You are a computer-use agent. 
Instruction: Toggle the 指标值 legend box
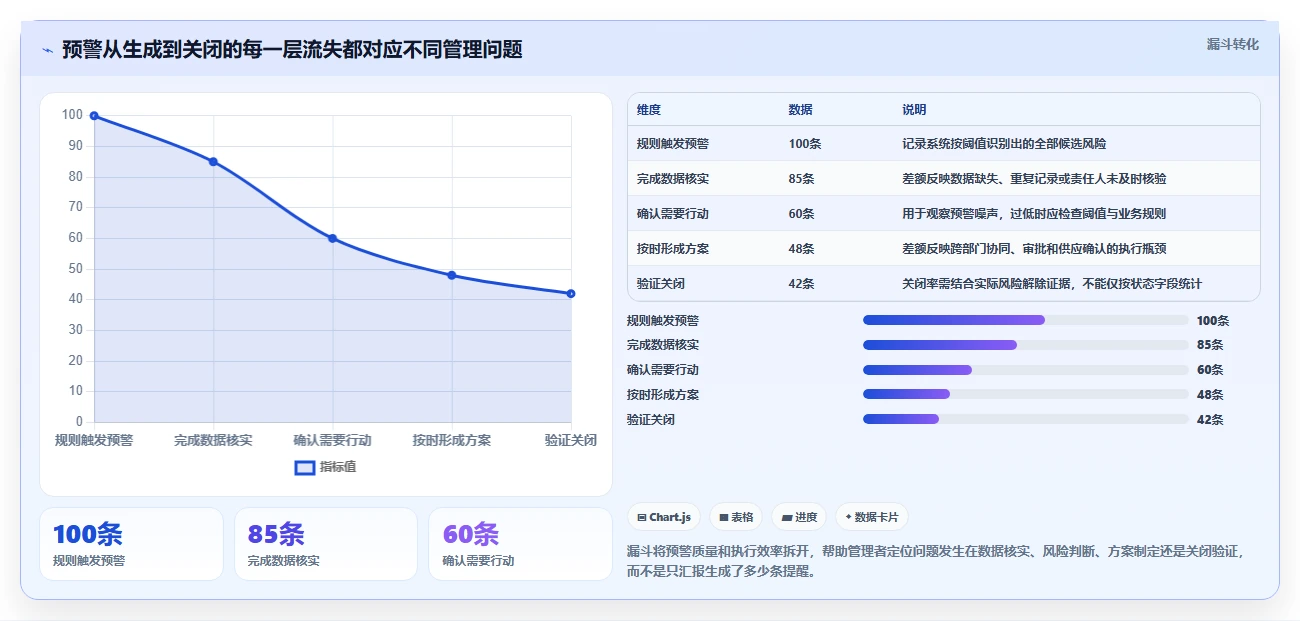point(305,467)
